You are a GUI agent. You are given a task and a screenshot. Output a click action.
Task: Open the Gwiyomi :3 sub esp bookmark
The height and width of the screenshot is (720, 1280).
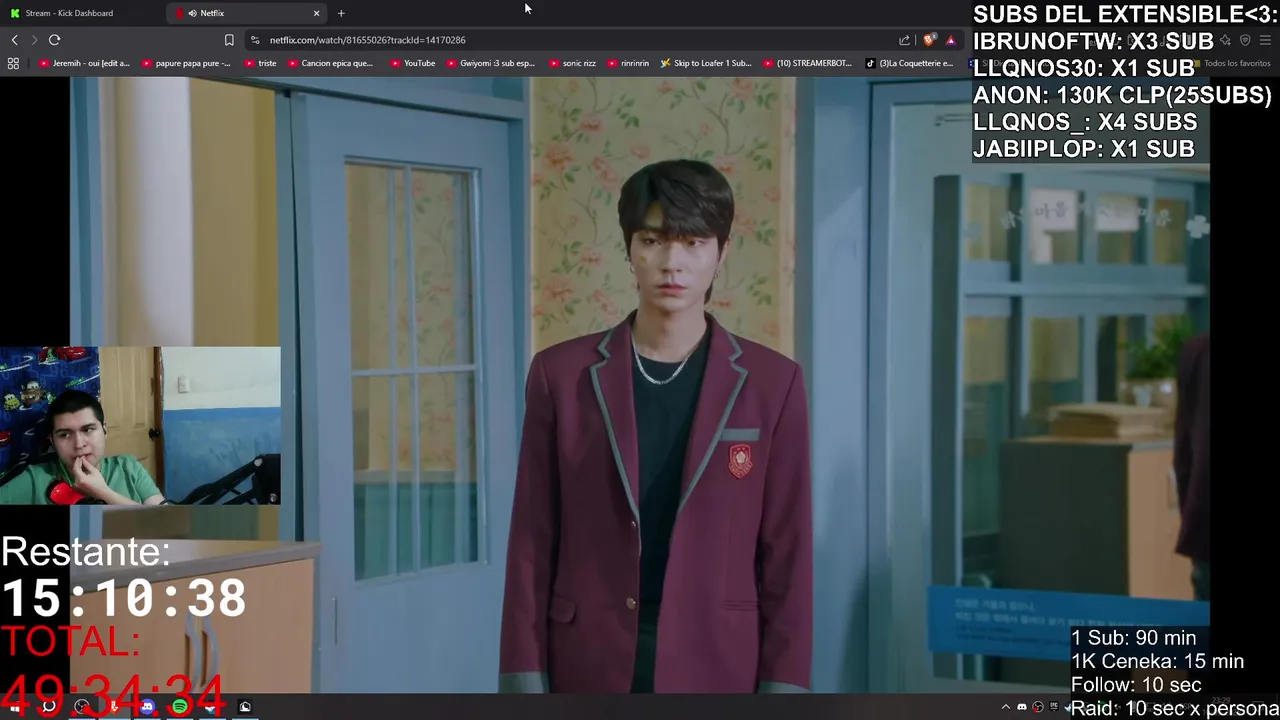(x=490, y=63)
